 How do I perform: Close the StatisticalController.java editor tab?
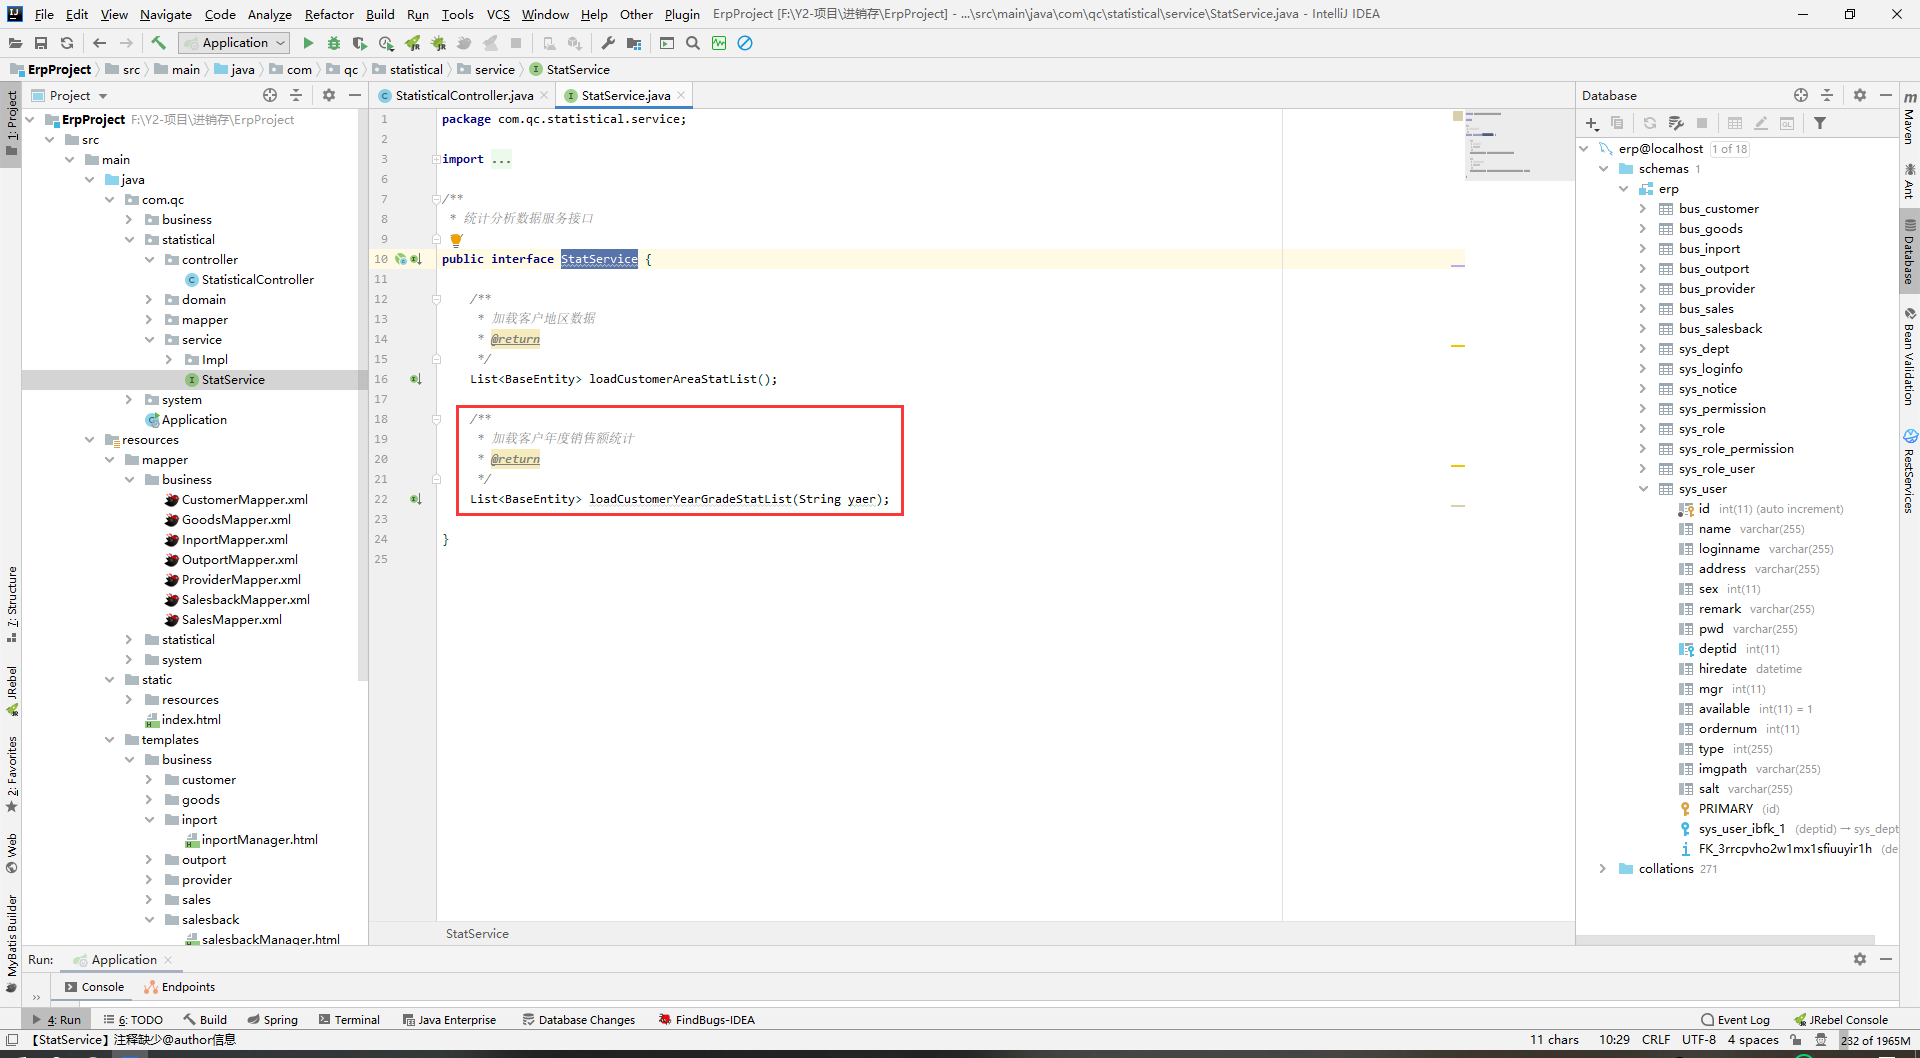pos(544,95)
